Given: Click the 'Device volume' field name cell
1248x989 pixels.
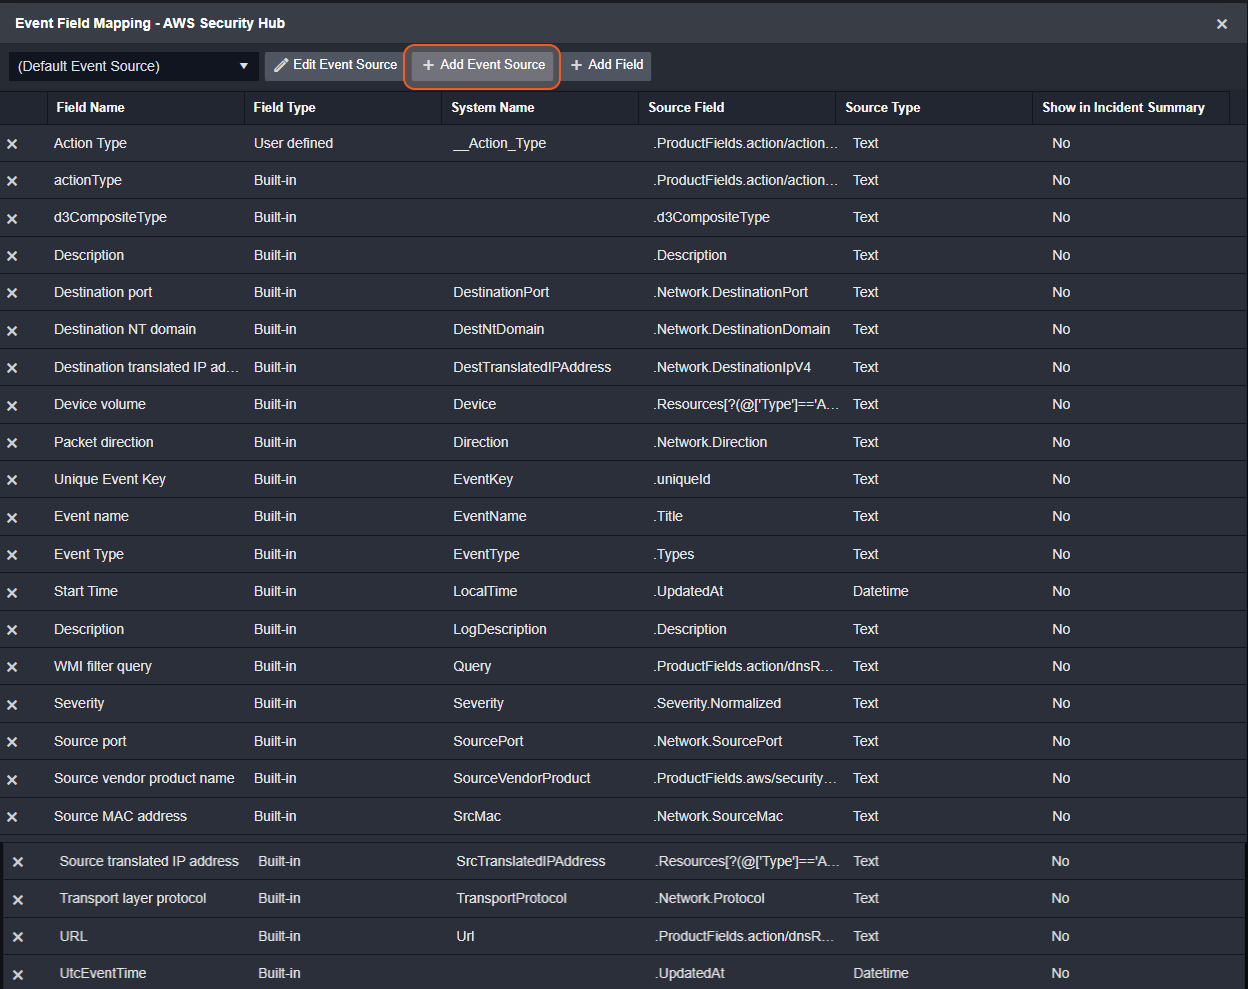Looking at the screenshot, I should click(x=100, y=404).
